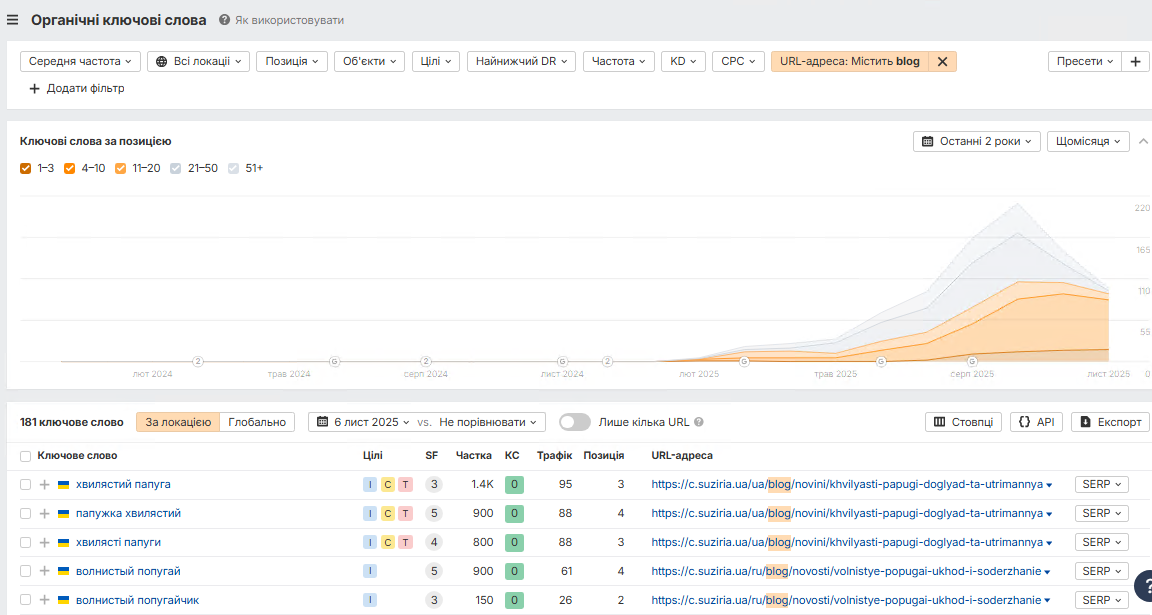This screenshot has width=1152, height=615.
Task: Open the hamburger navigation menu
Action: coord(12,20)
